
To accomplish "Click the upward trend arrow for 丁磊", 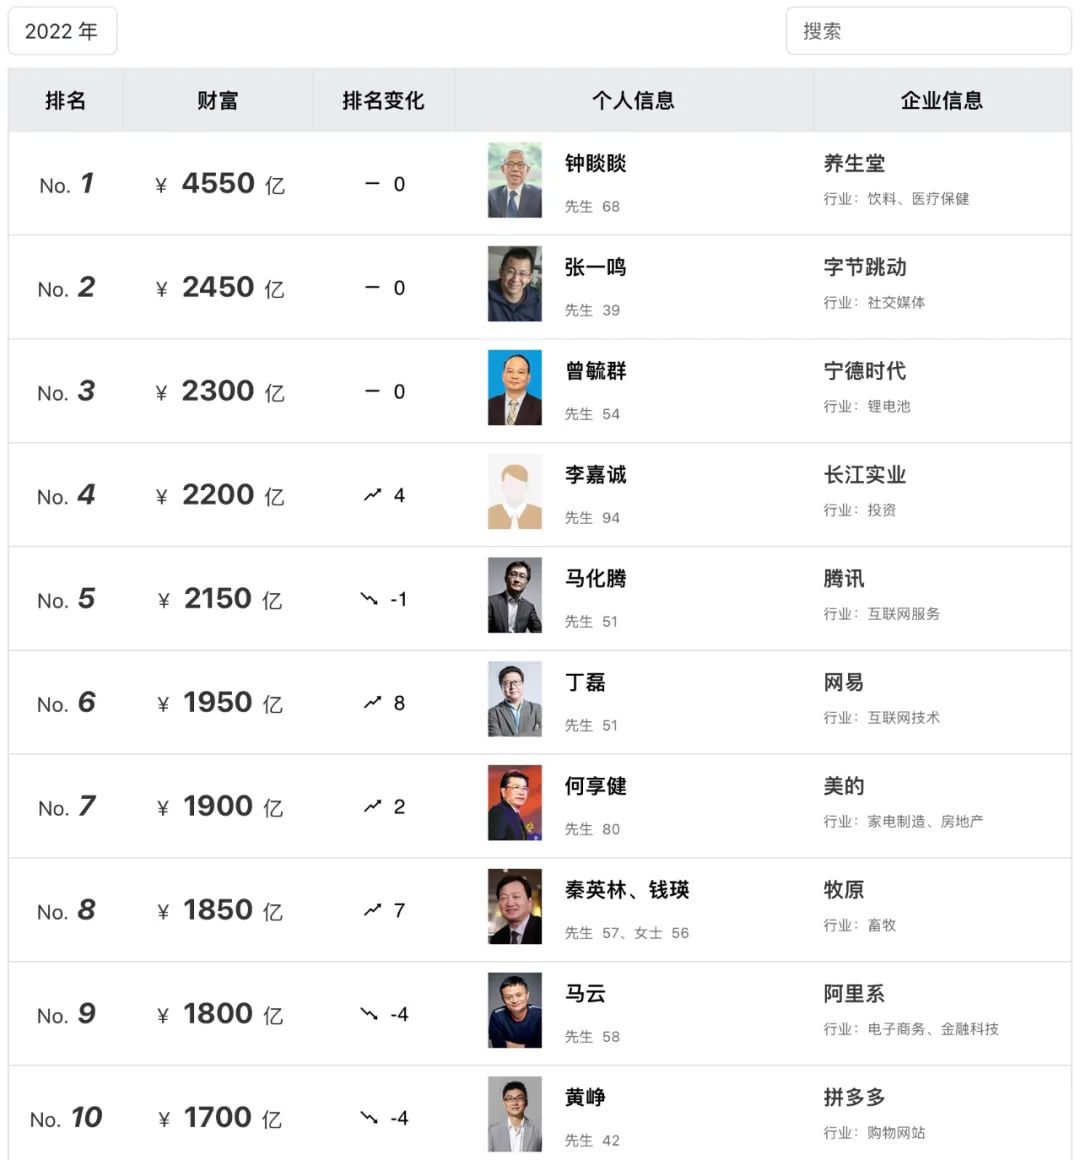I will coord(372,703).
